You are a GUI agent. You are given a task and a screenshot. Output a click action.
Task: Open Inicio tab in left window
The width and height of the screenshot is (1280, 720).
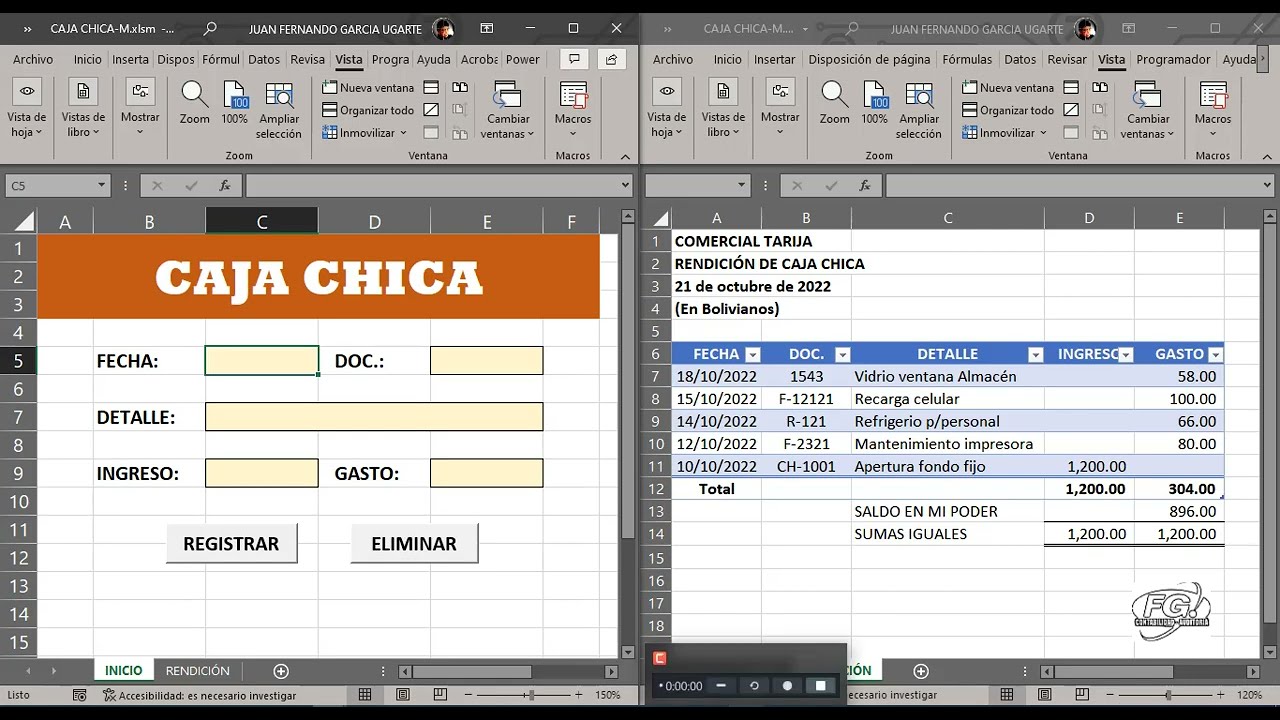[x=87, y=59]
